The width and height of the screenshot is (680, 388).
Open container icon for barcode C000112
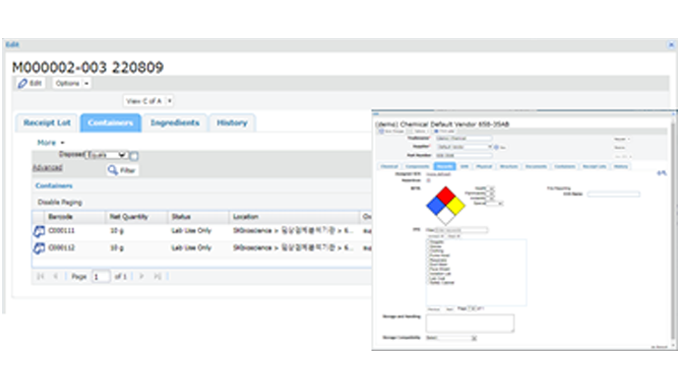(39, 248)
